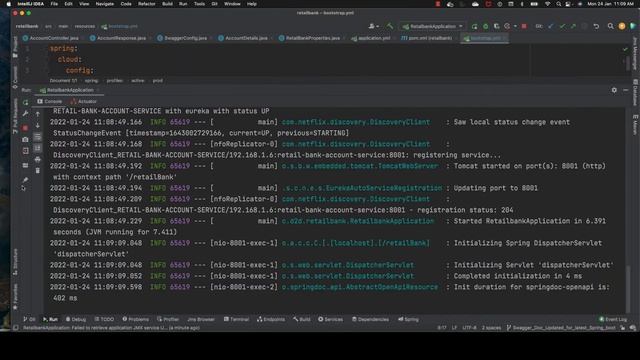This screenshot has width=640, height=360.
Task: Switch to pom.xml (retailbank) tab
Action: pos(427,38)
